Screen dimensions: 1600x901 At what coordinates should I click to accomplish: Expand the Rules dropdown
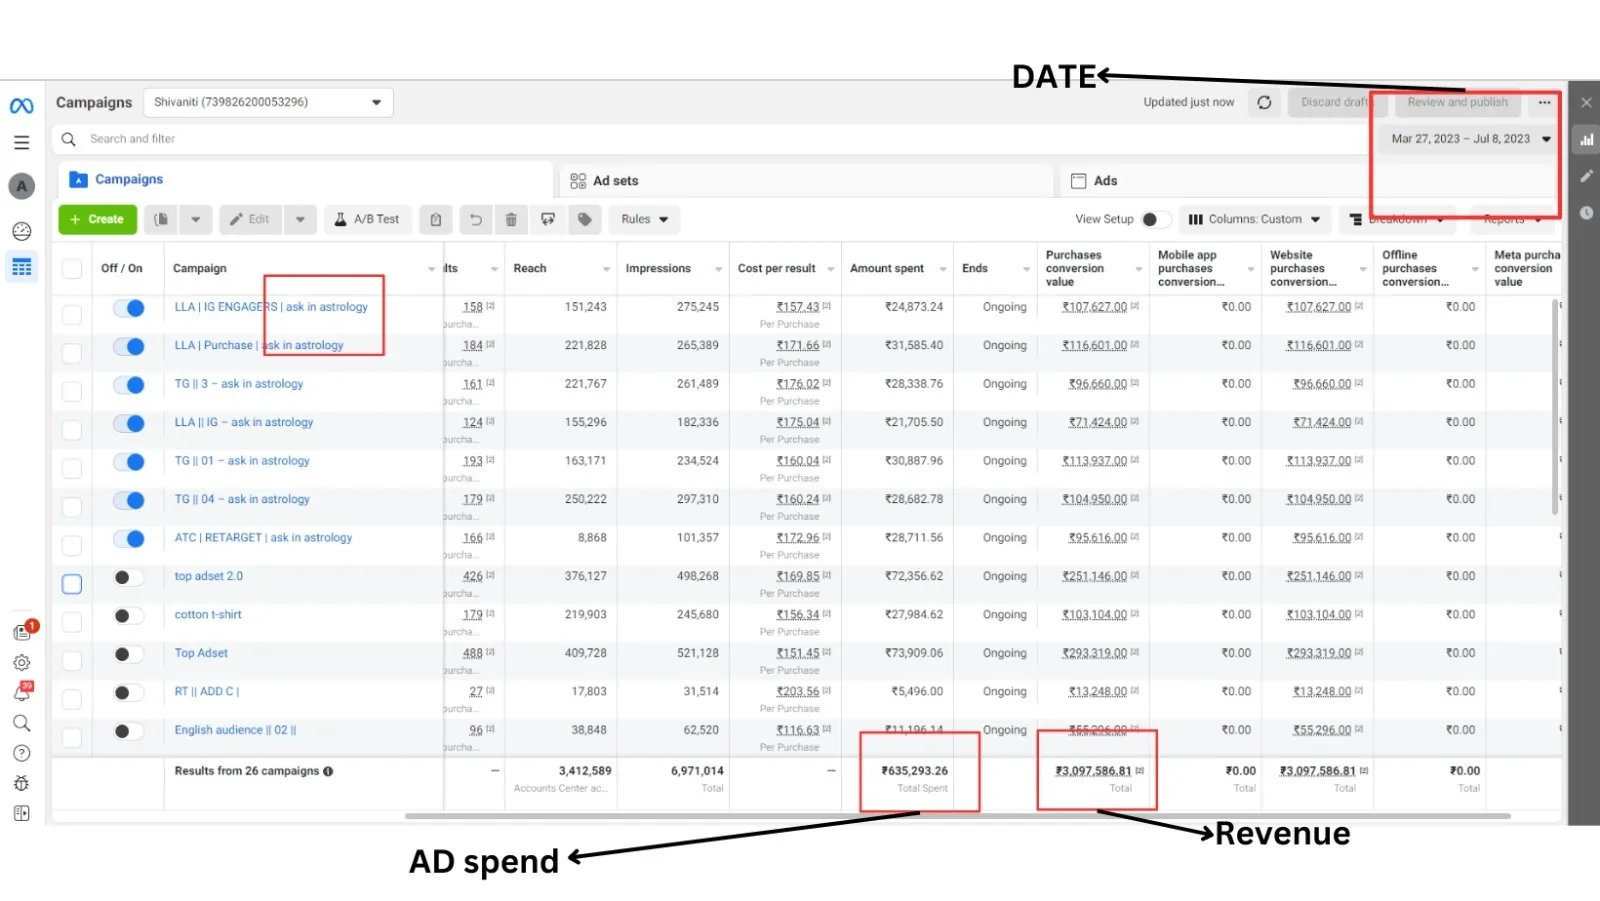pyautogui.click(x=644, y=219)
